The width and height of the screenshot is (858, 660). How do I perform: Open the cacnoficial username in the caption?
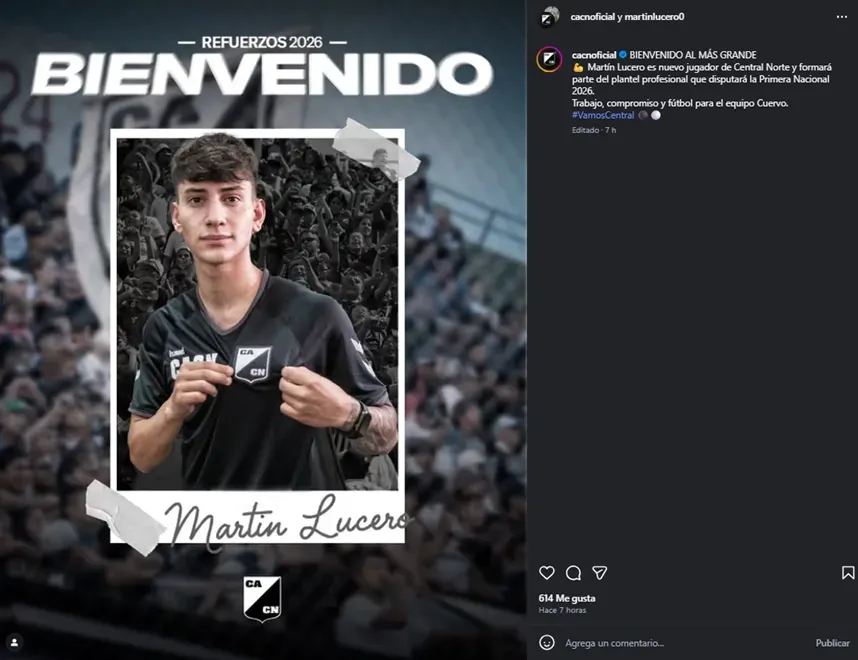point(594,55)
